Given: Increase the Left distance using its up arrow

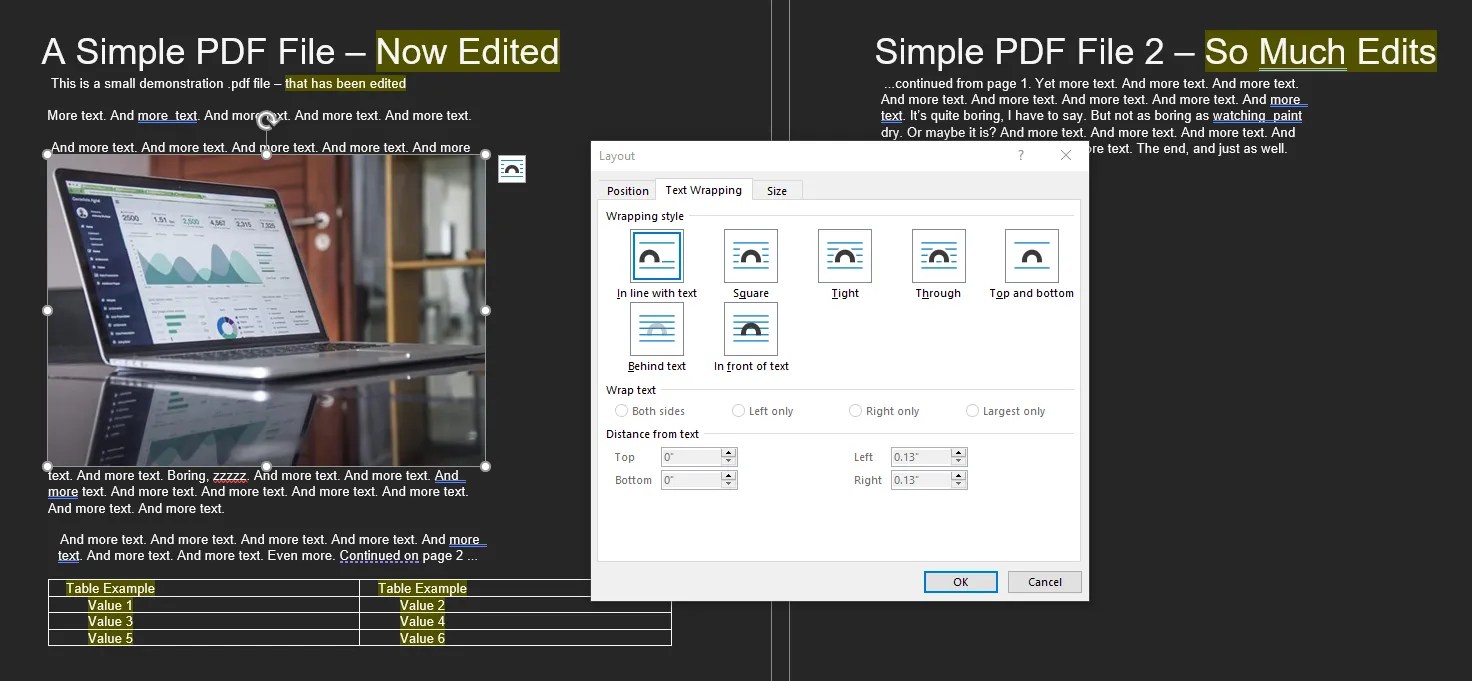Looking at the screenshot, I should 958,452.
